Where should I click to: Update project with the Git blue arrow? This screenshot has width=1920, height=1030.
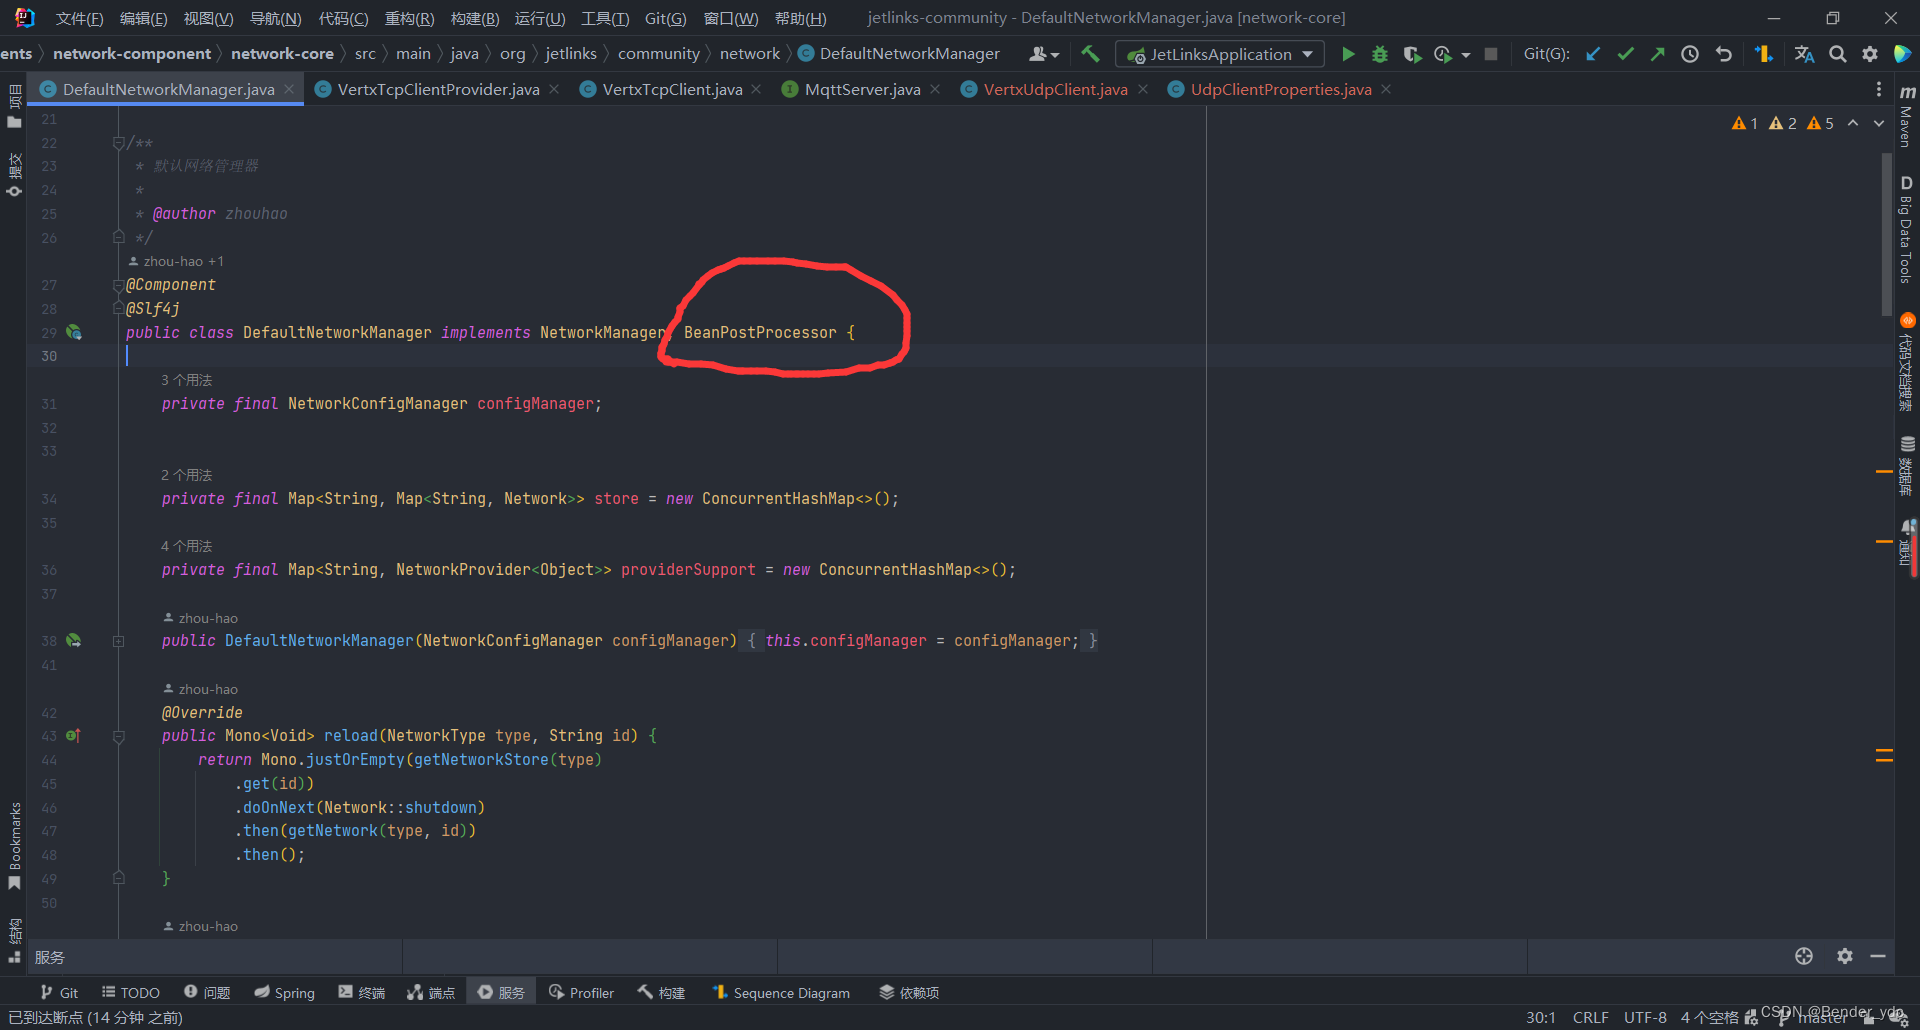click(x=1594, y=54)
